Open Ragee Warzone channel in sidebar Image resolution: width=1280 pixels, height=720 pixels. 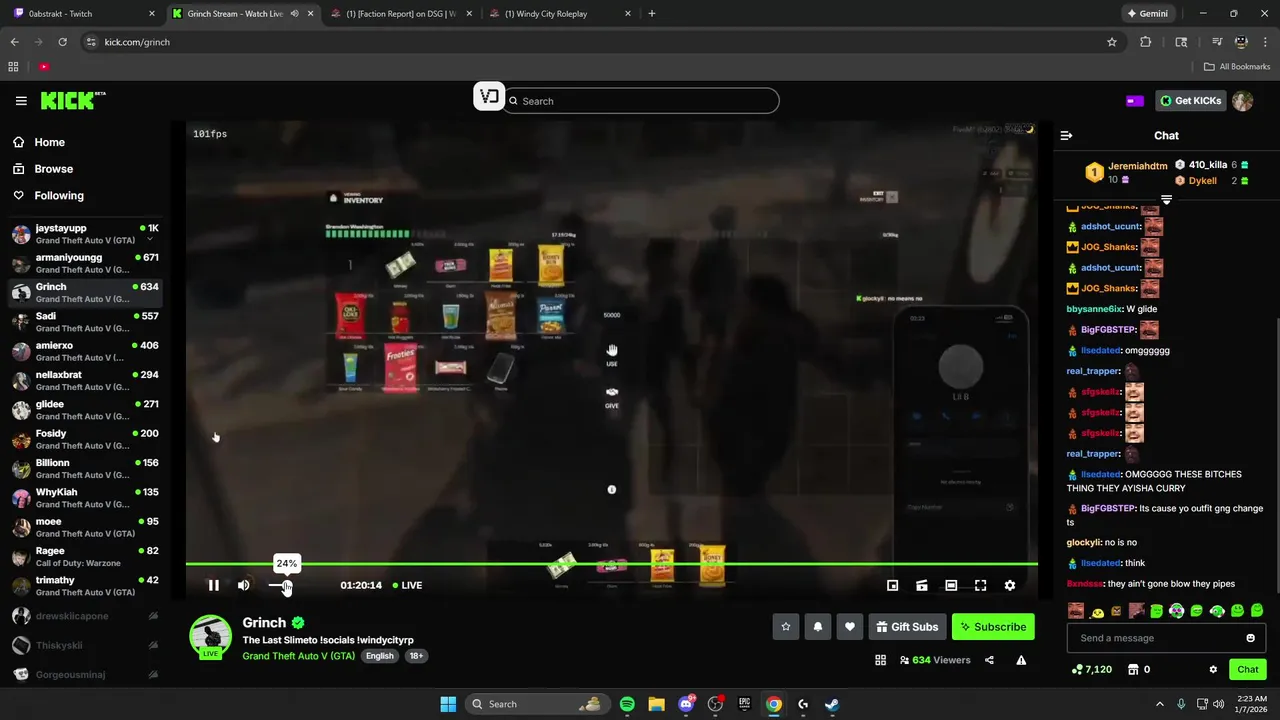[x=85, y=556]
